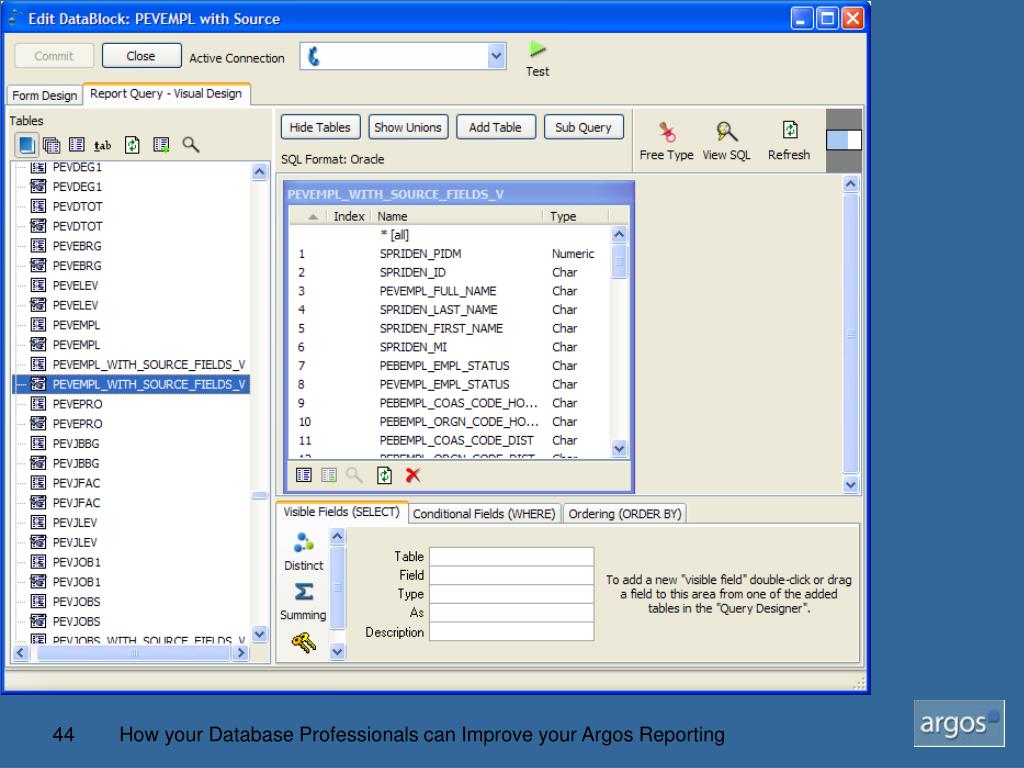Select the first PEVJFAC tree item
Image resolution: width=1024 pixels, height=768 pixels.
(76, 483)
